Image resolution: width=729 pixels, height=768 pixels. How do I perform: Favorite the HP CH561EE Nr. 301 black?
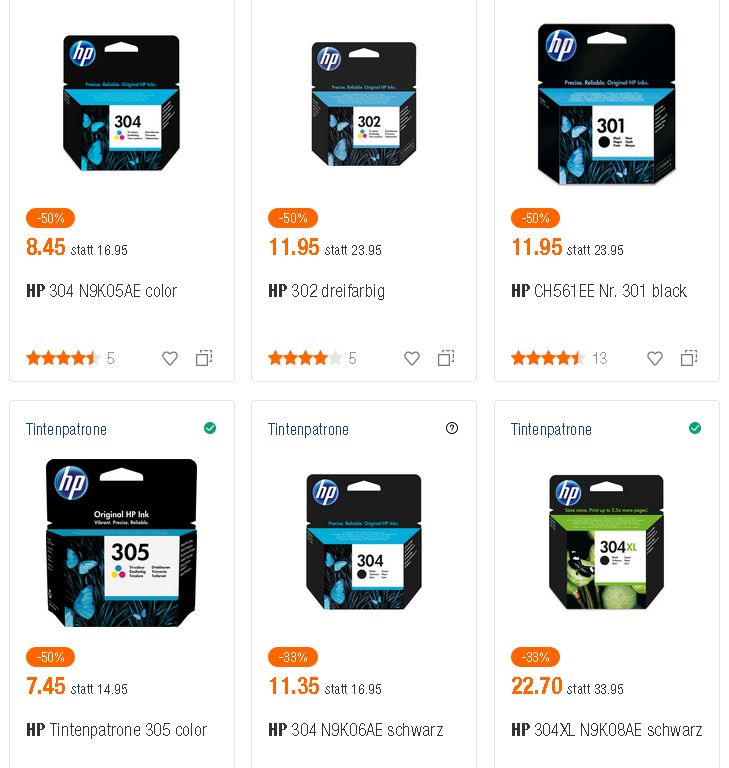click(655, 359)
